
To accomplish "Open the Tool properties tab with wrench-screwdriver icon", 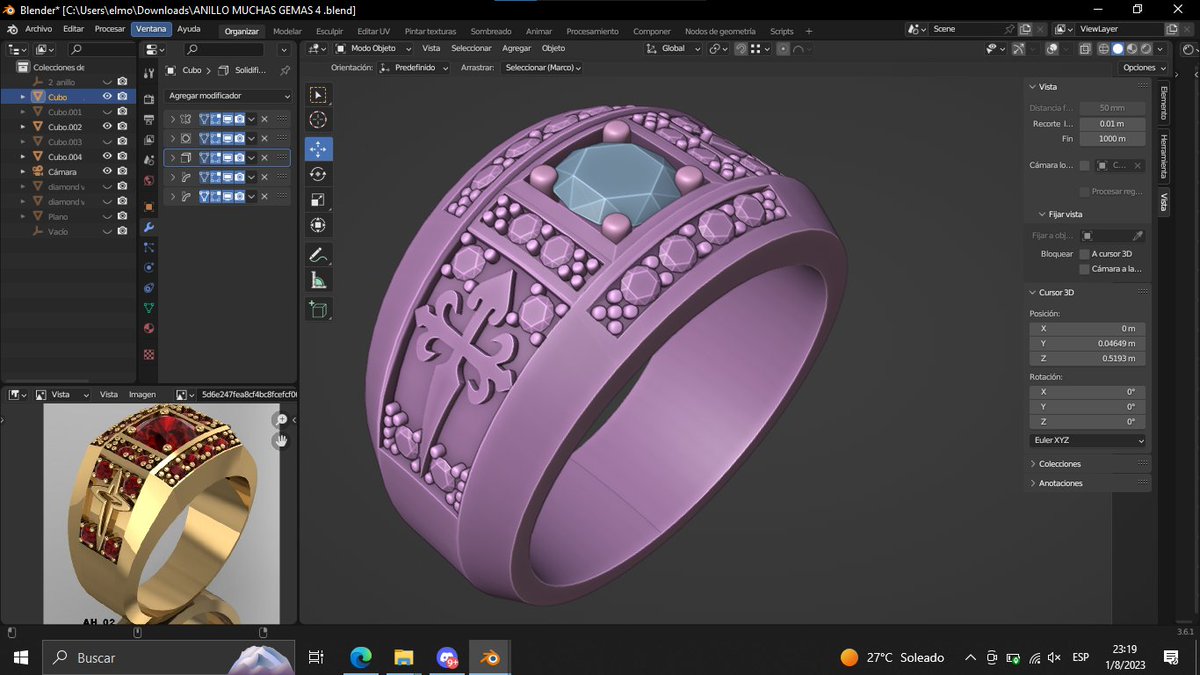I will (149, 71).
